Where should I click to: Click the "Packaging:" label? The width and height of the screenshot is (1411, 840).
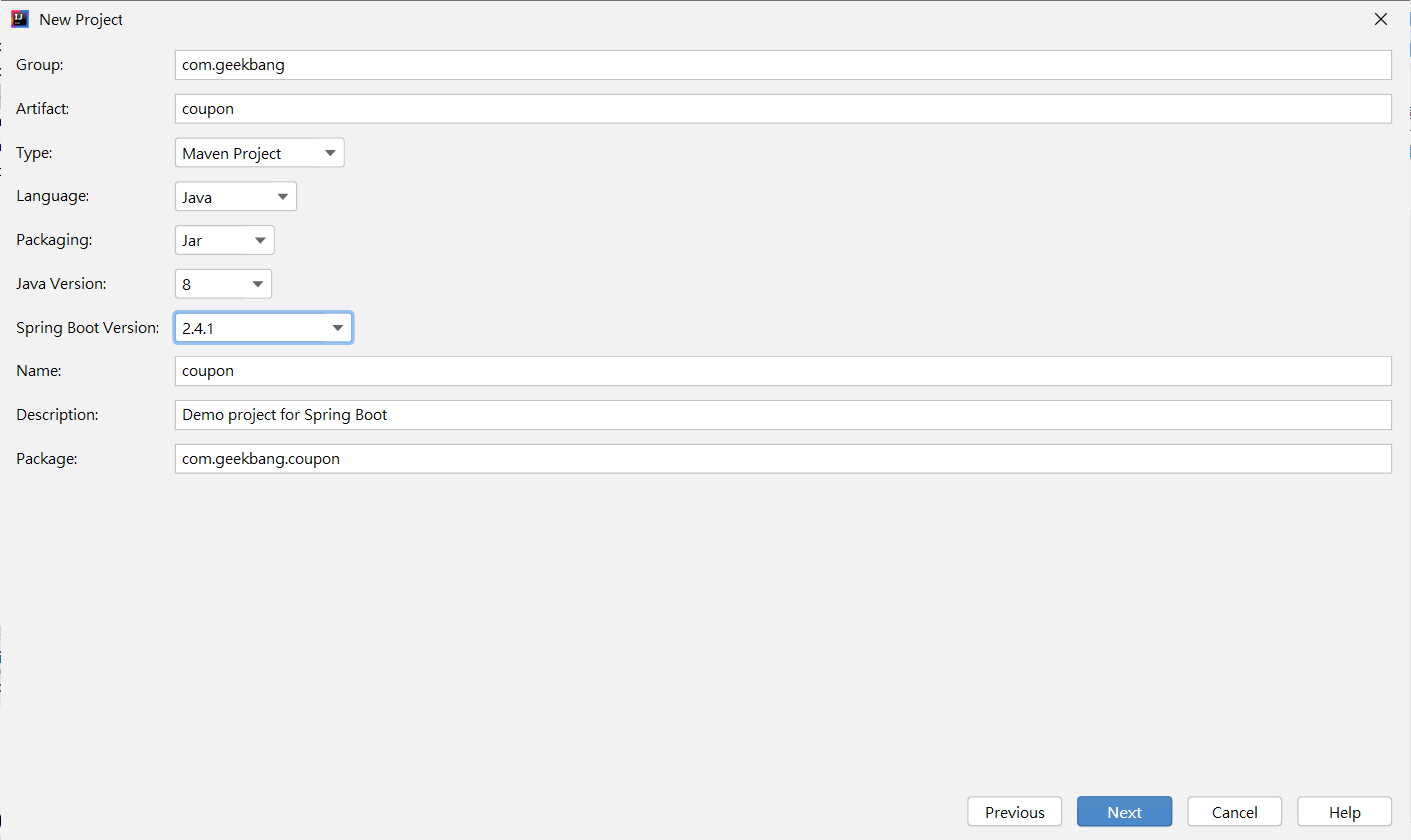54,240
